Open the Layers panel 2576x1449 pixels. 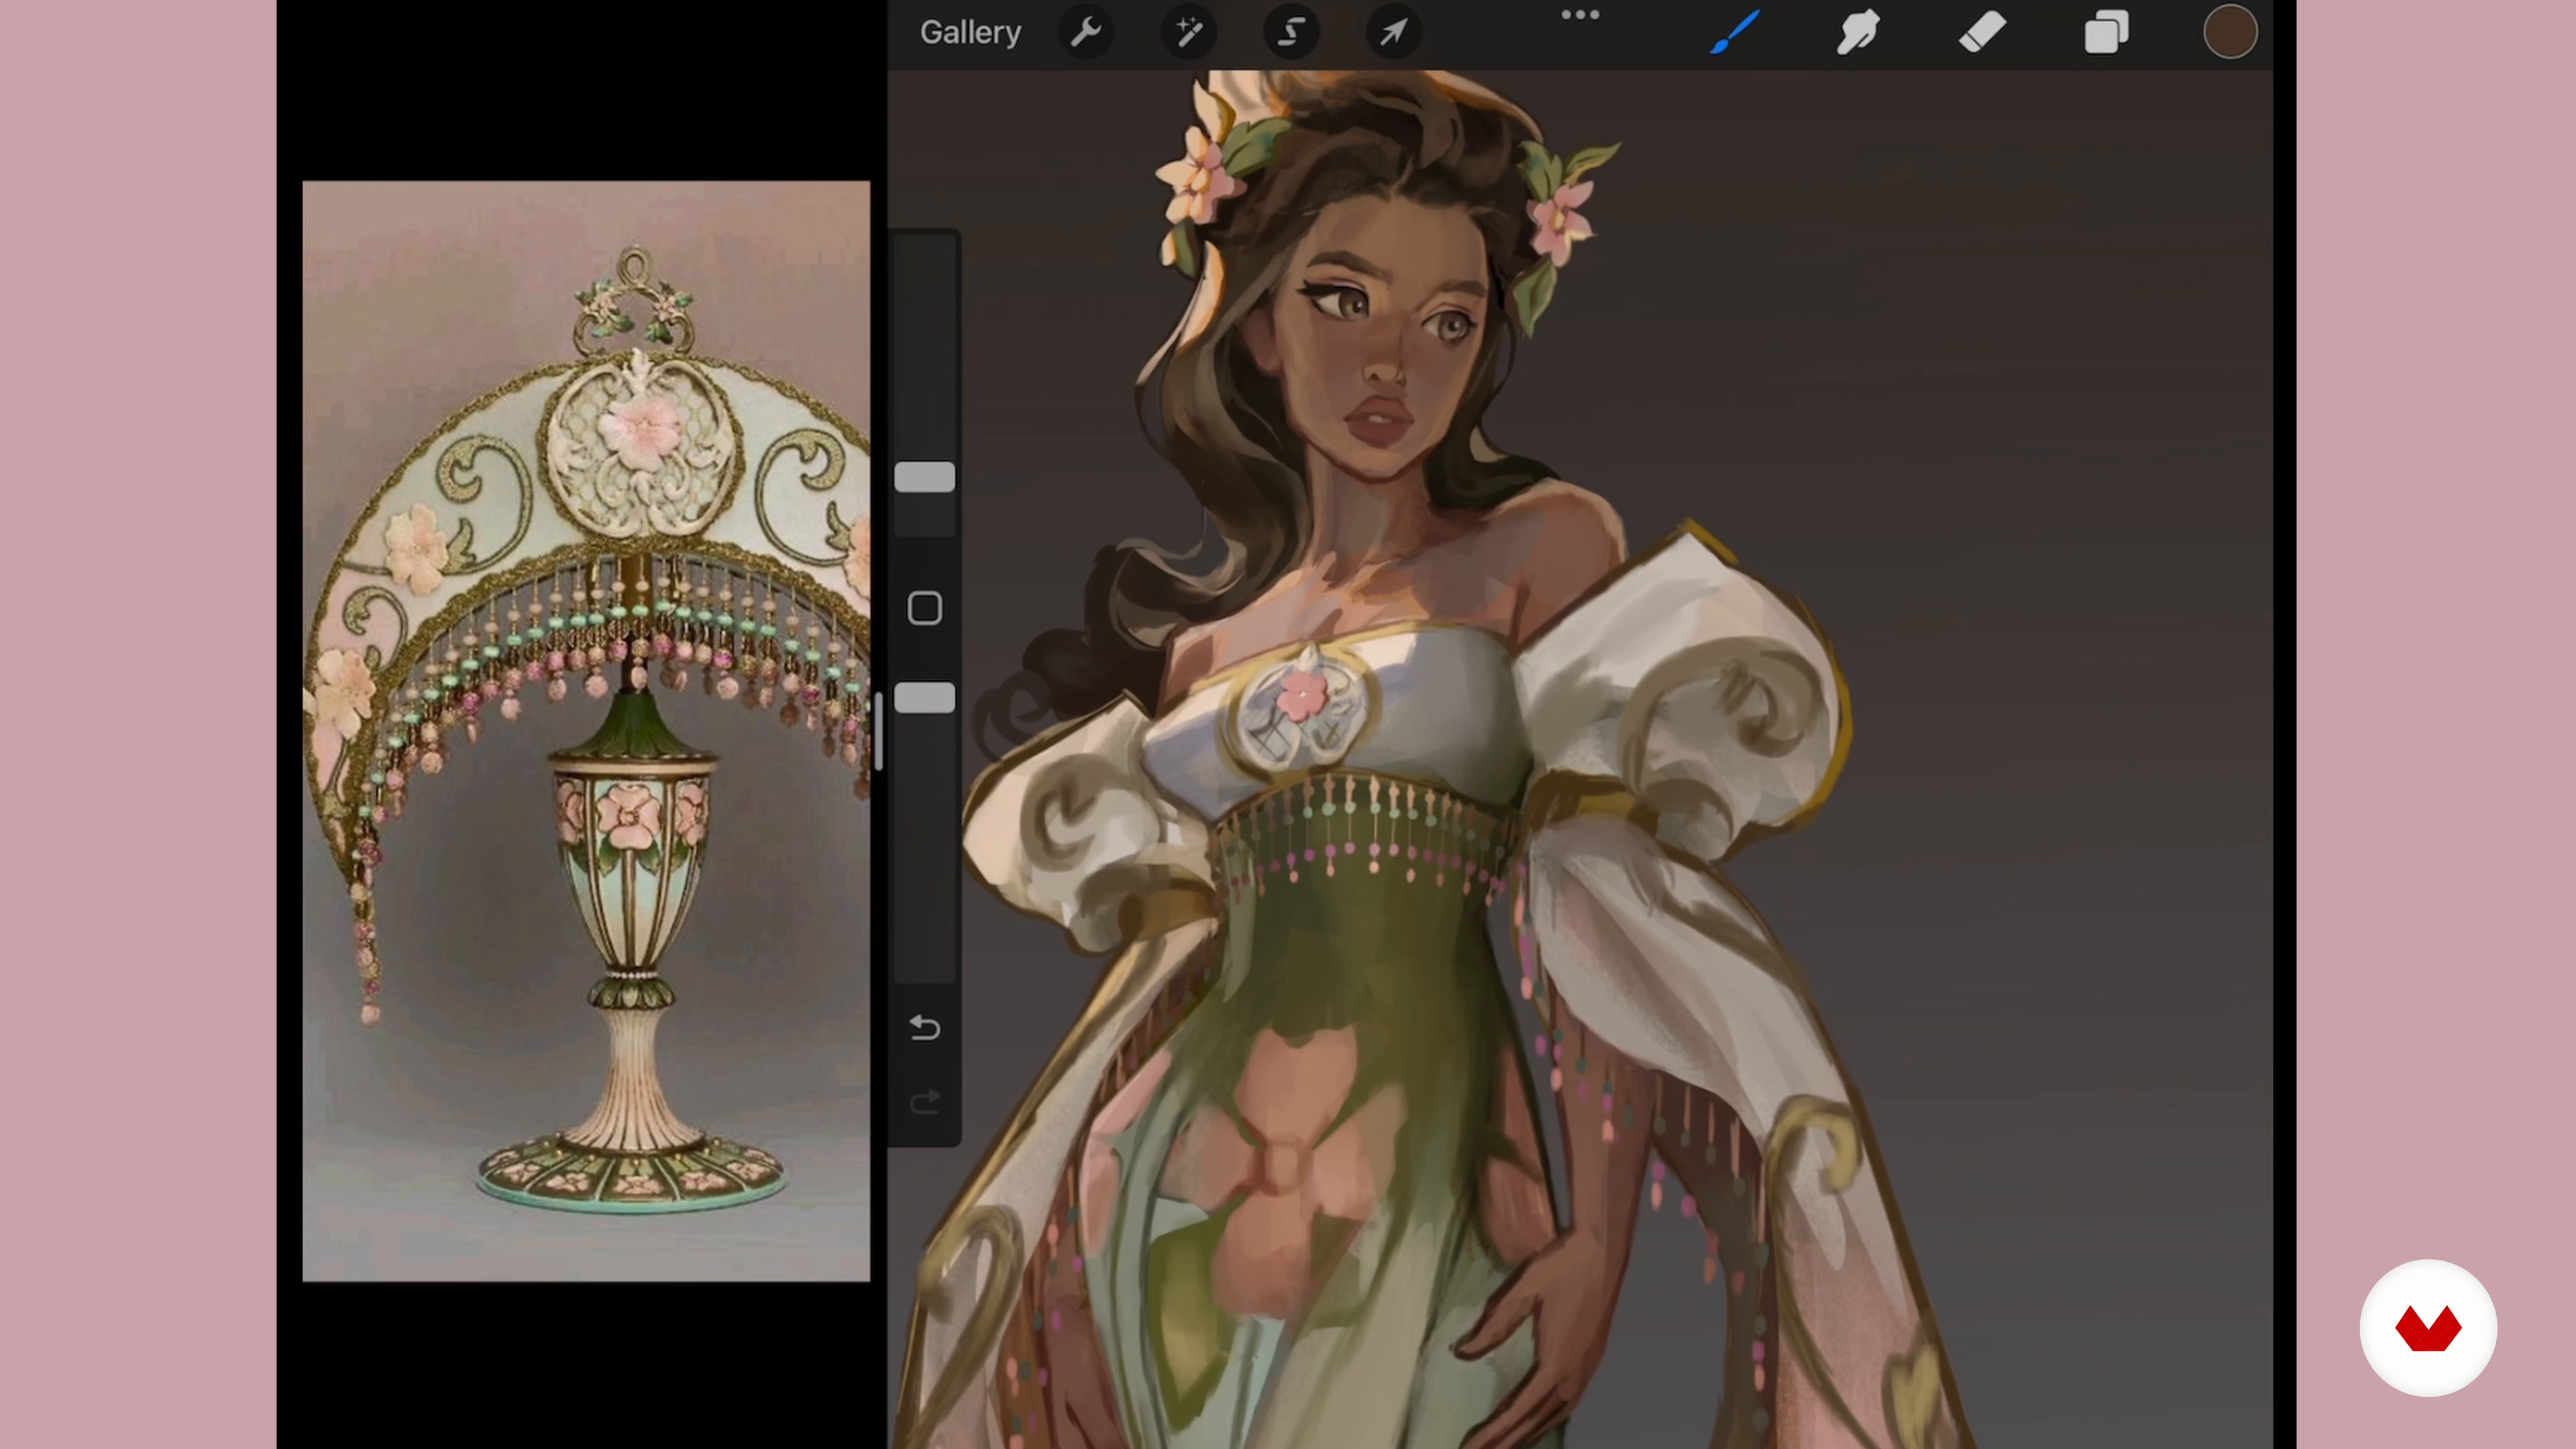click(x=2106, y=32)
